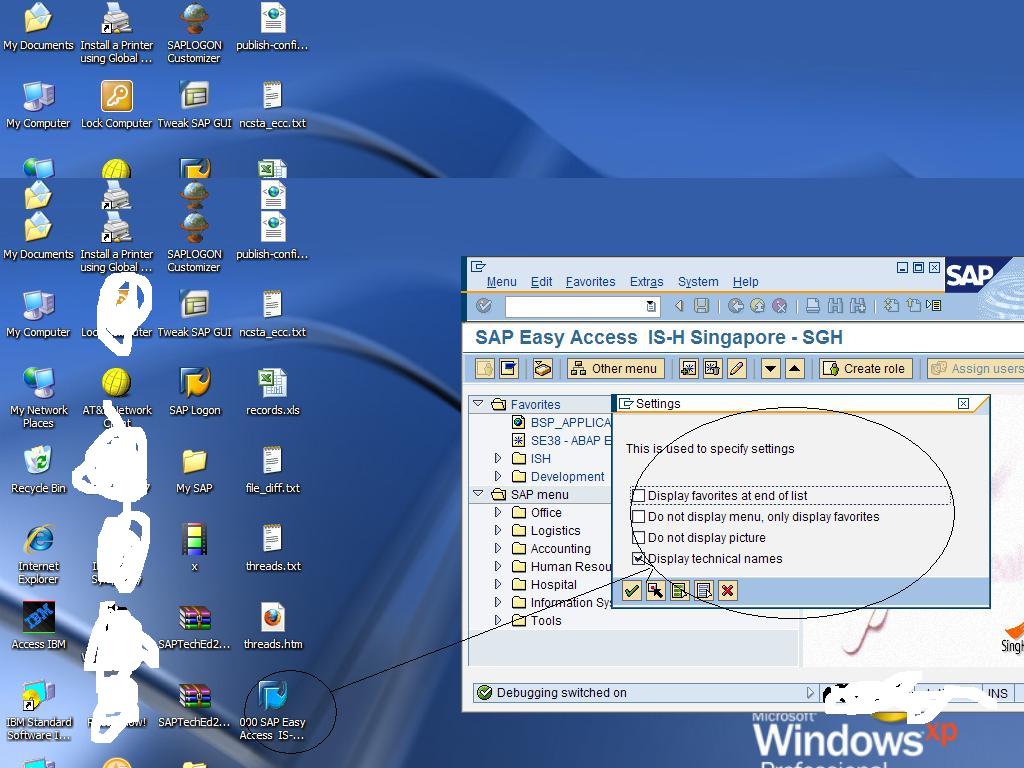Enable Display favorites at end of list
The image size is (1024, 768).
pyautogui.click(x=637, y=496)
